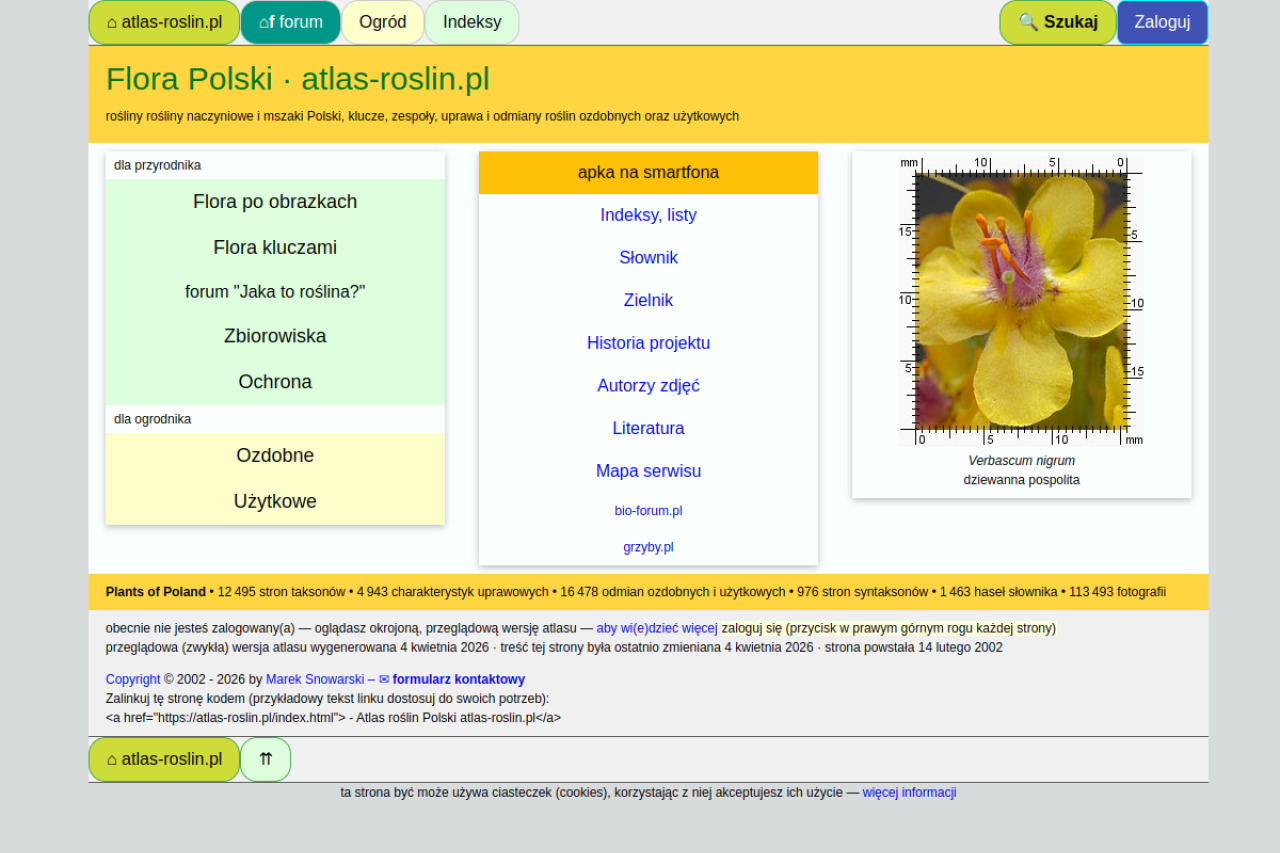
Task: Open the formularz kontaktowy envelope link
Action: 451,679
